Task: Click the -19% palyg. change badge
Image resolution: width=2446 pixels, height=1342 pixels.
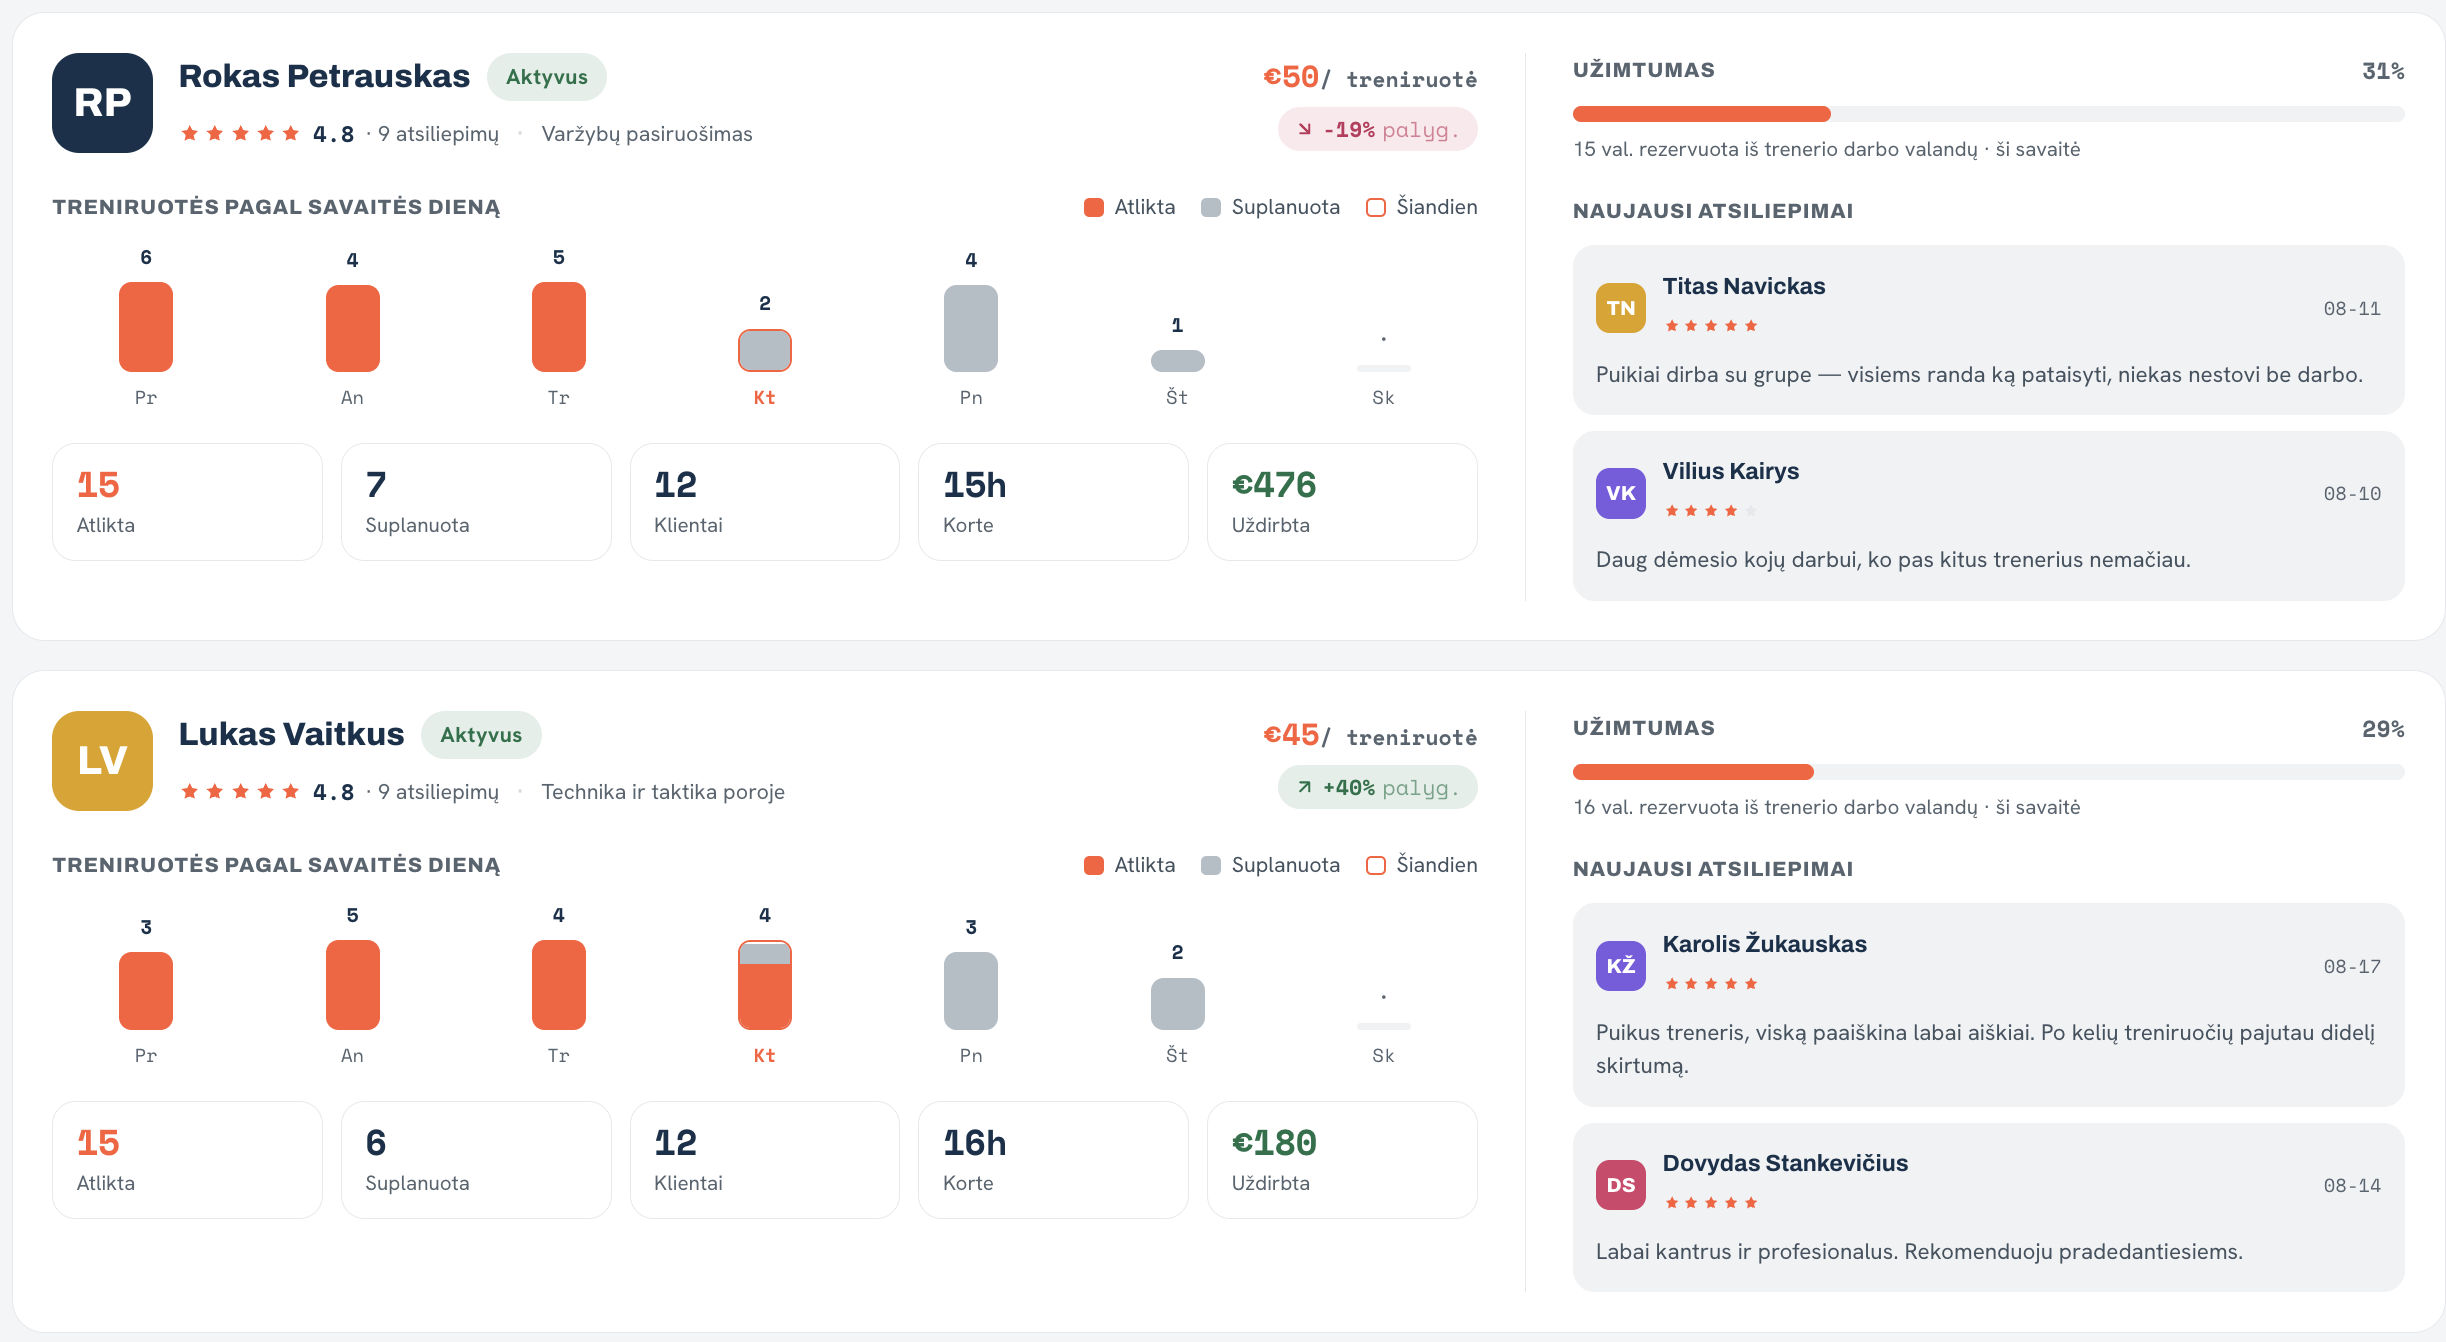Action: pos(1378,130)
